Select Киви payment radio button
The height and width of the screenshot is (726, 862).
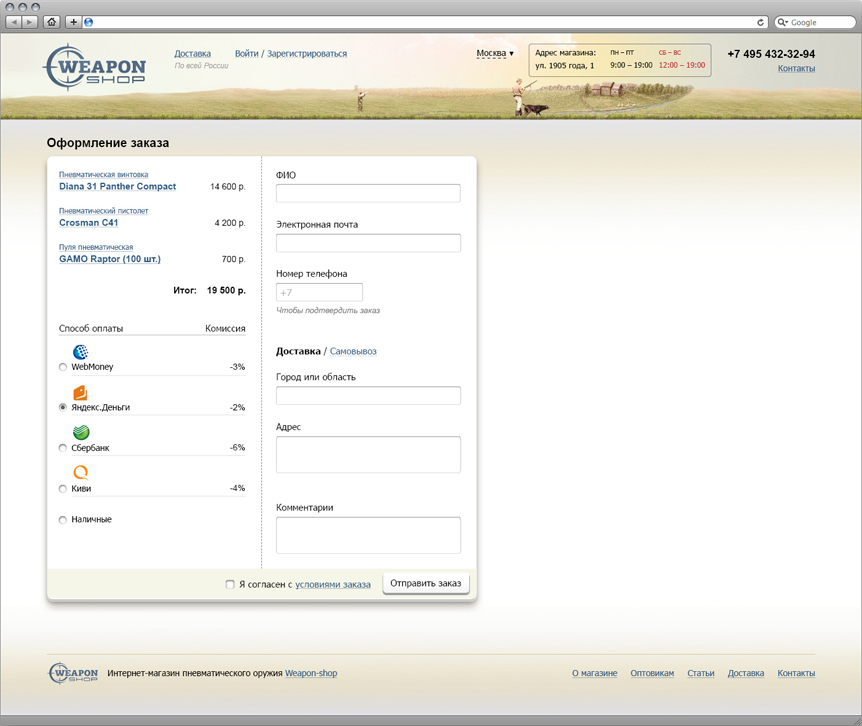click(x=63, y=489)
